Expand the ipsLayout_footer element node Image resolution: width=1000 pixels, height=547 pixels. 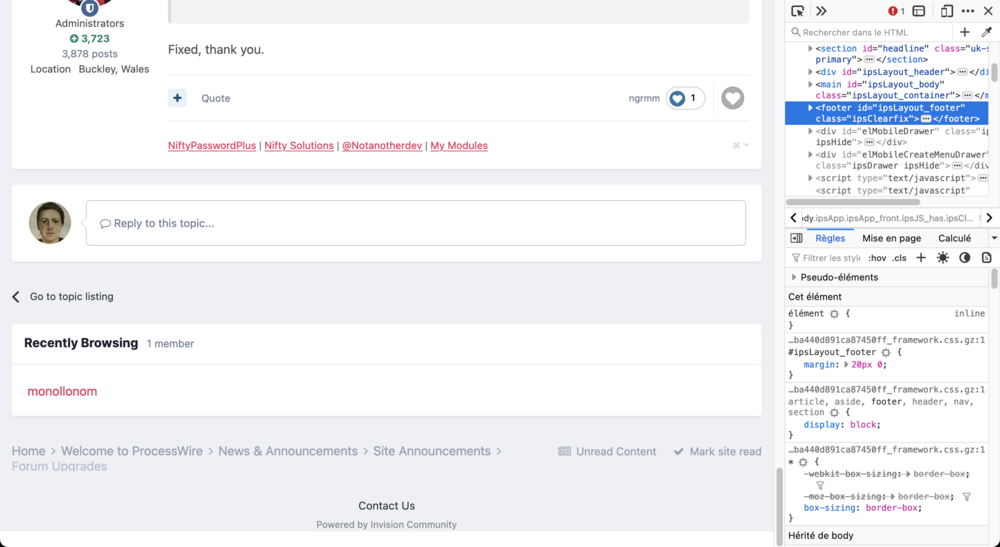(810, 107)
